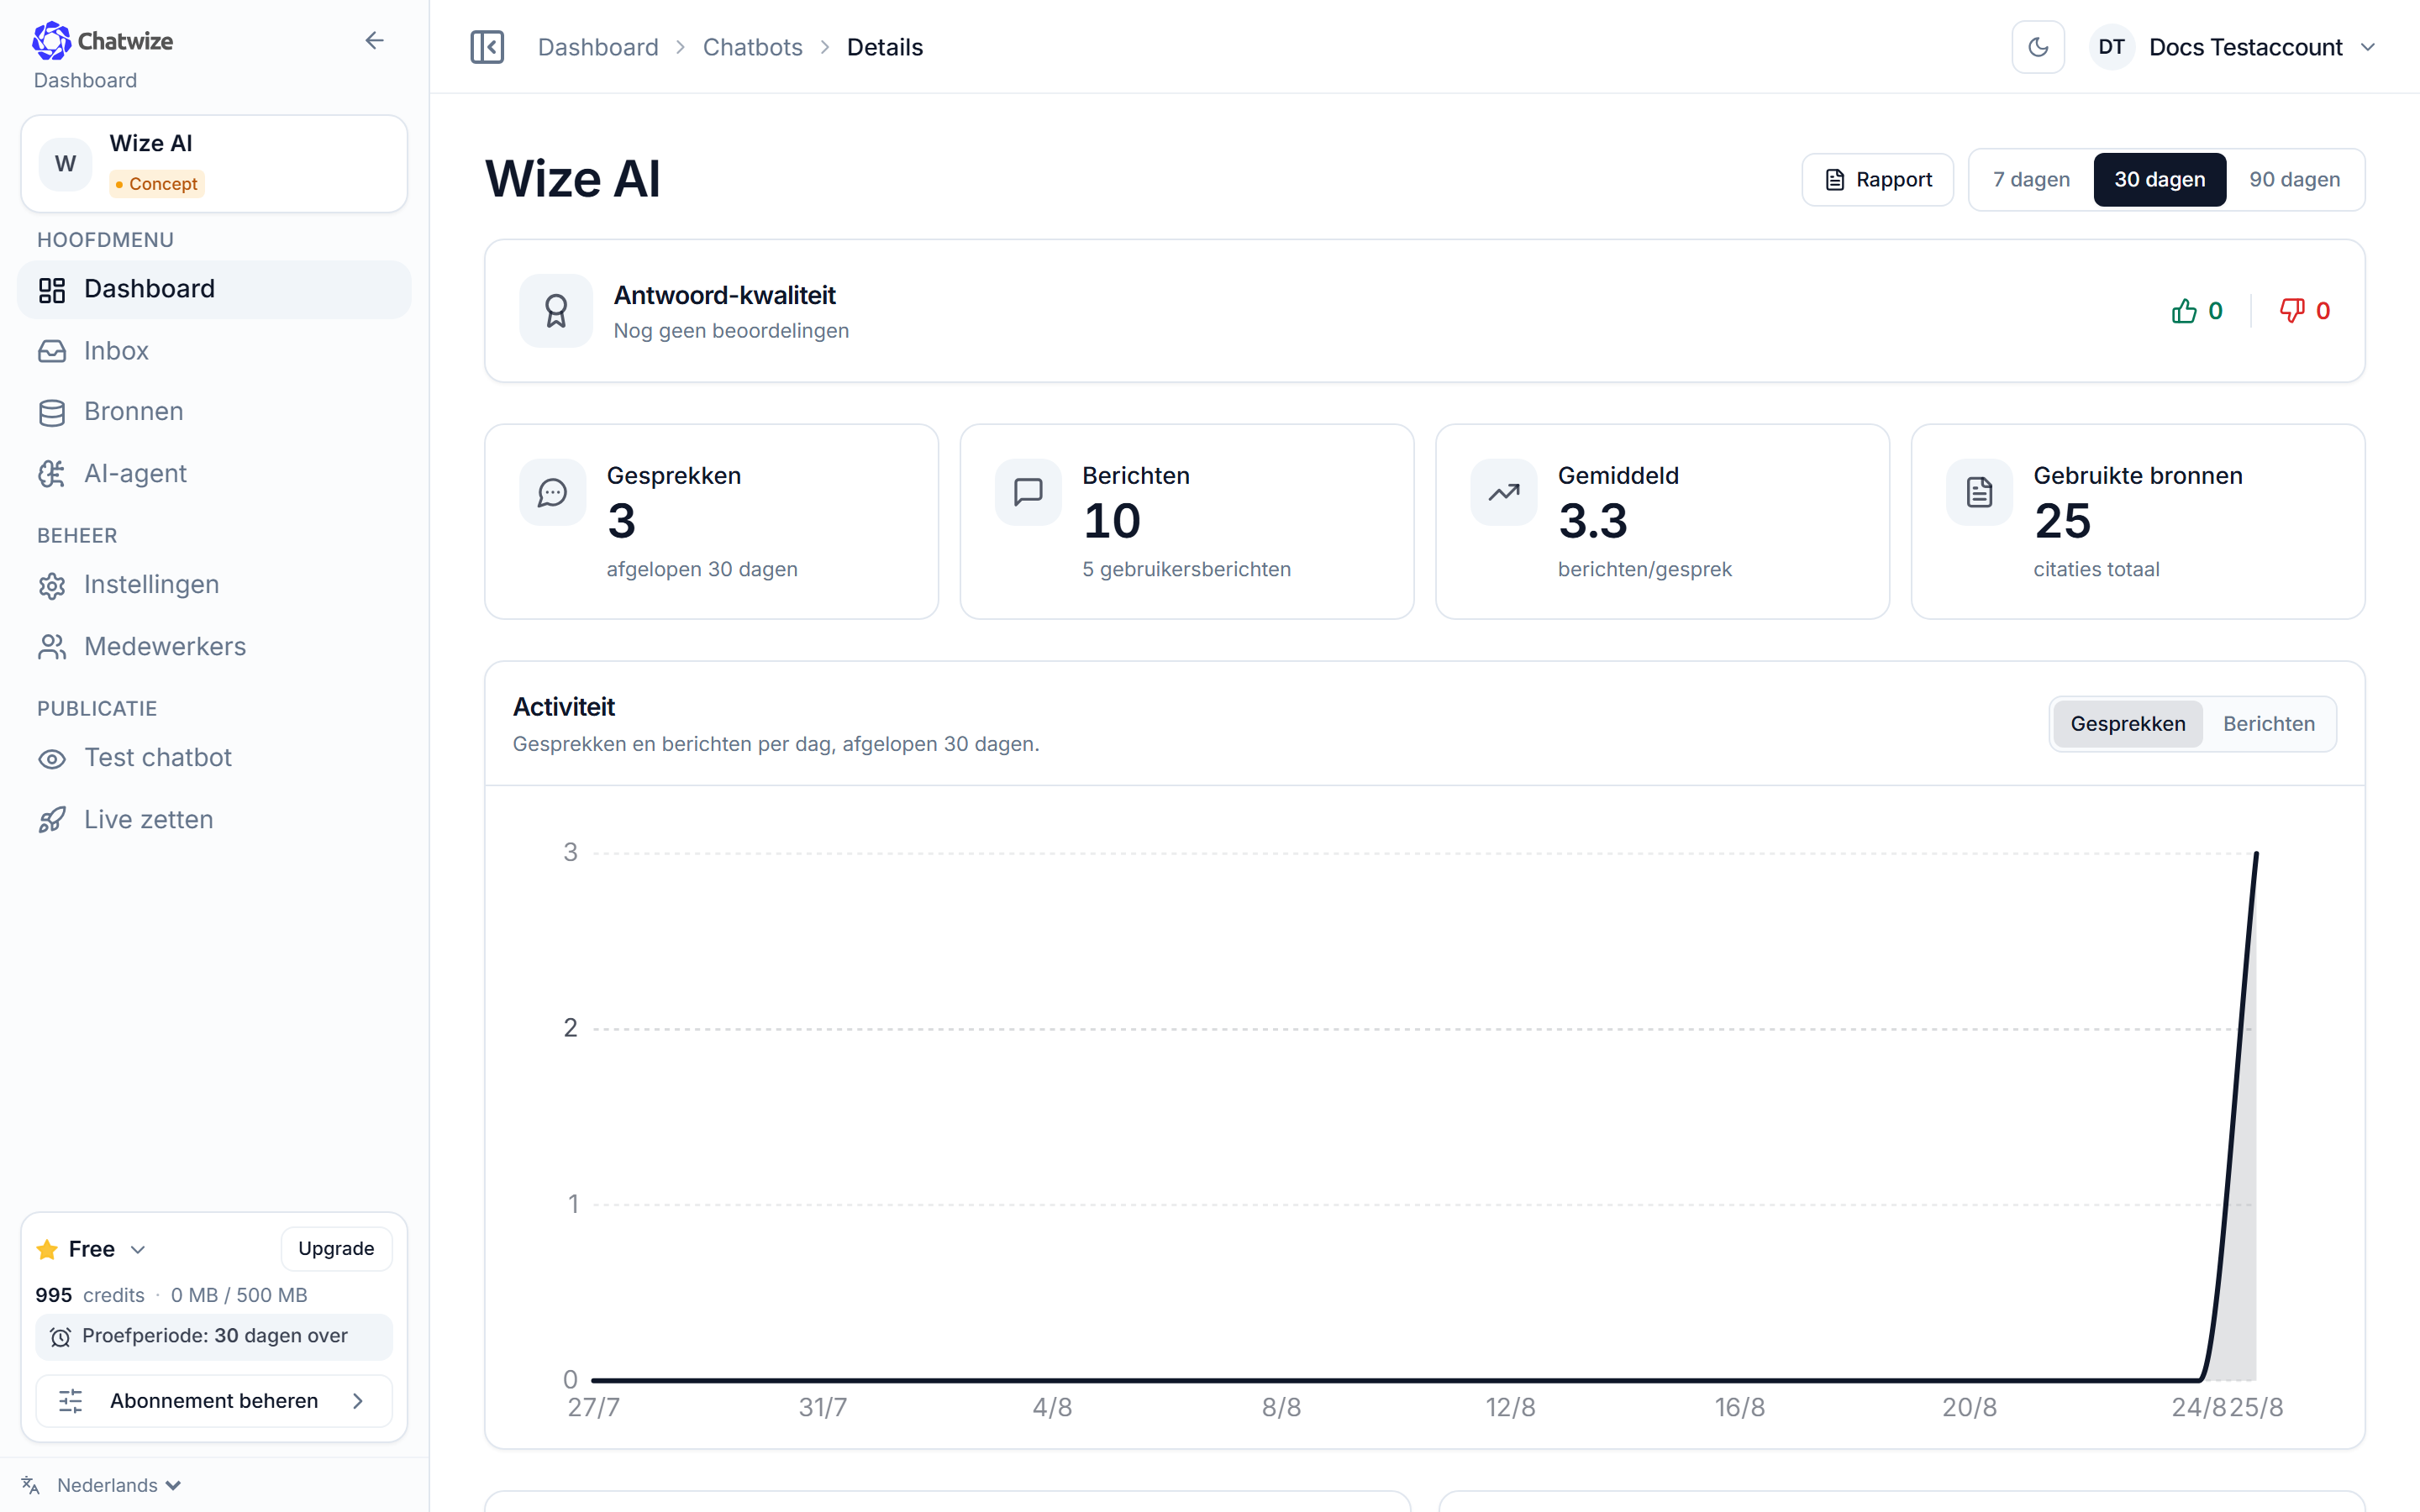This screenshot has width=2420, height=1512.
Task: Generate a Rapport report
Action: (1877, 180)
